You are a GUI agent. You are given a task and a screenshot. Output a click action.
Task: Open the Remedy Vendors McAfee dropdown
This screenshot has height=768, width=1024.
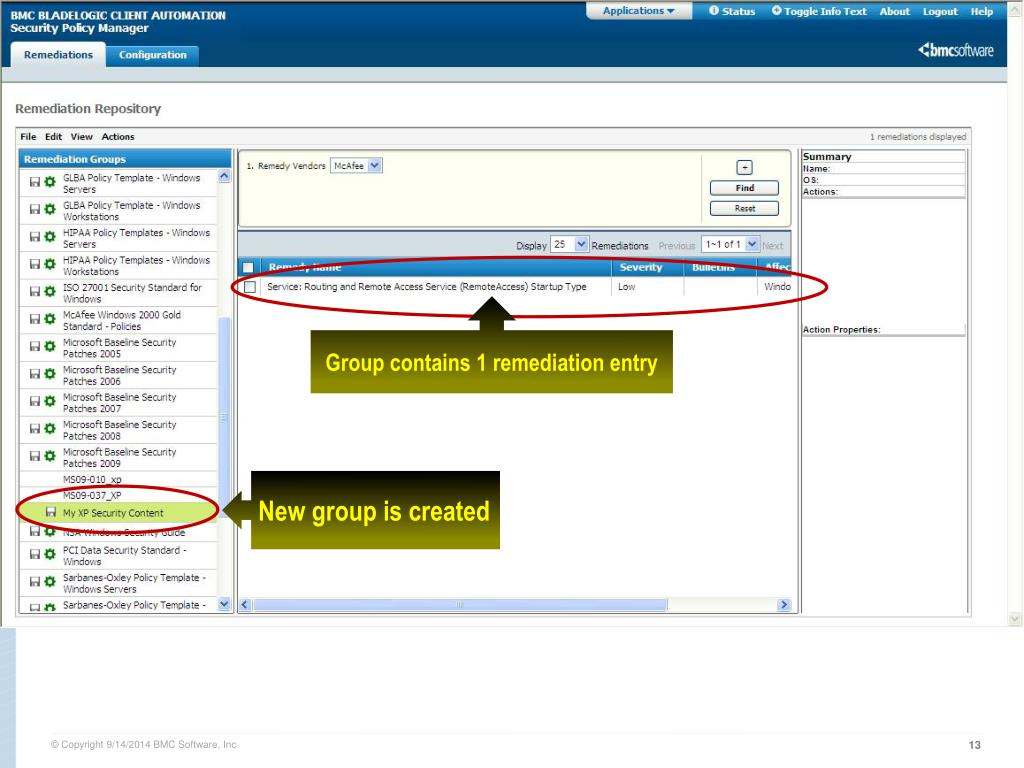[x=357, y=166]
